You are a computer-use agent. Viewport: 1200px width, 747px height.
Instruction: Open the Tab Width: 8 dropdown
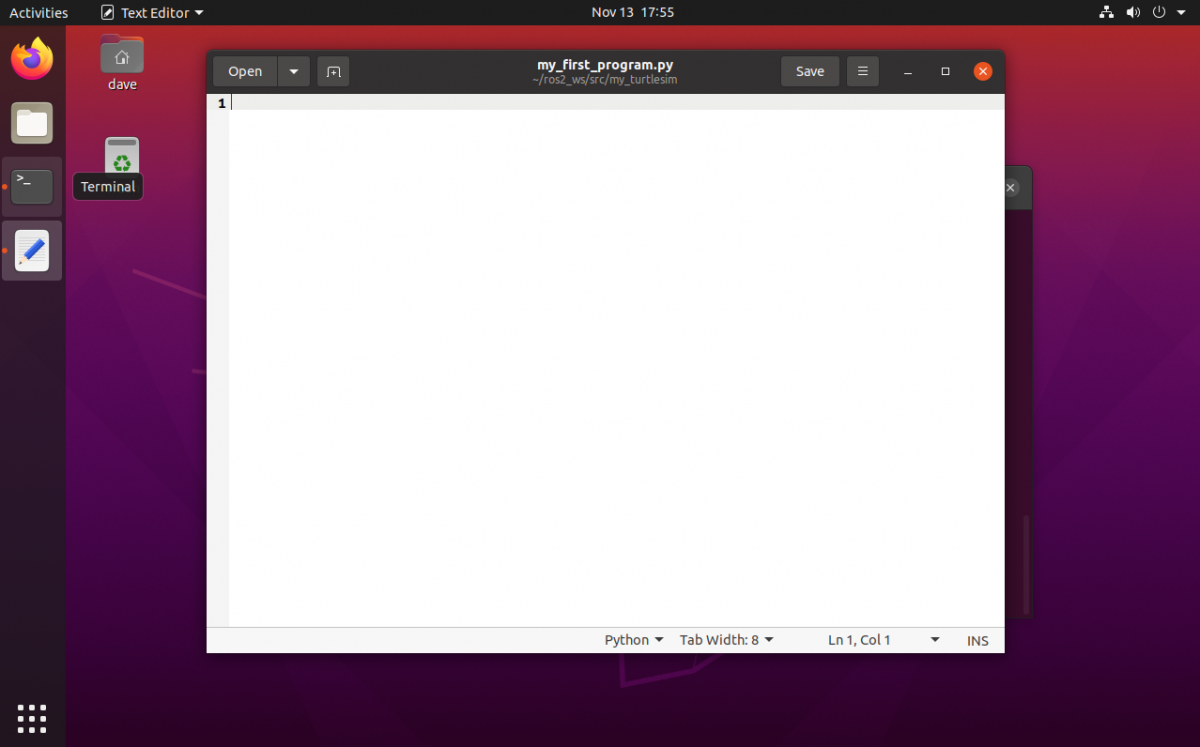click(x=726, y=639)
